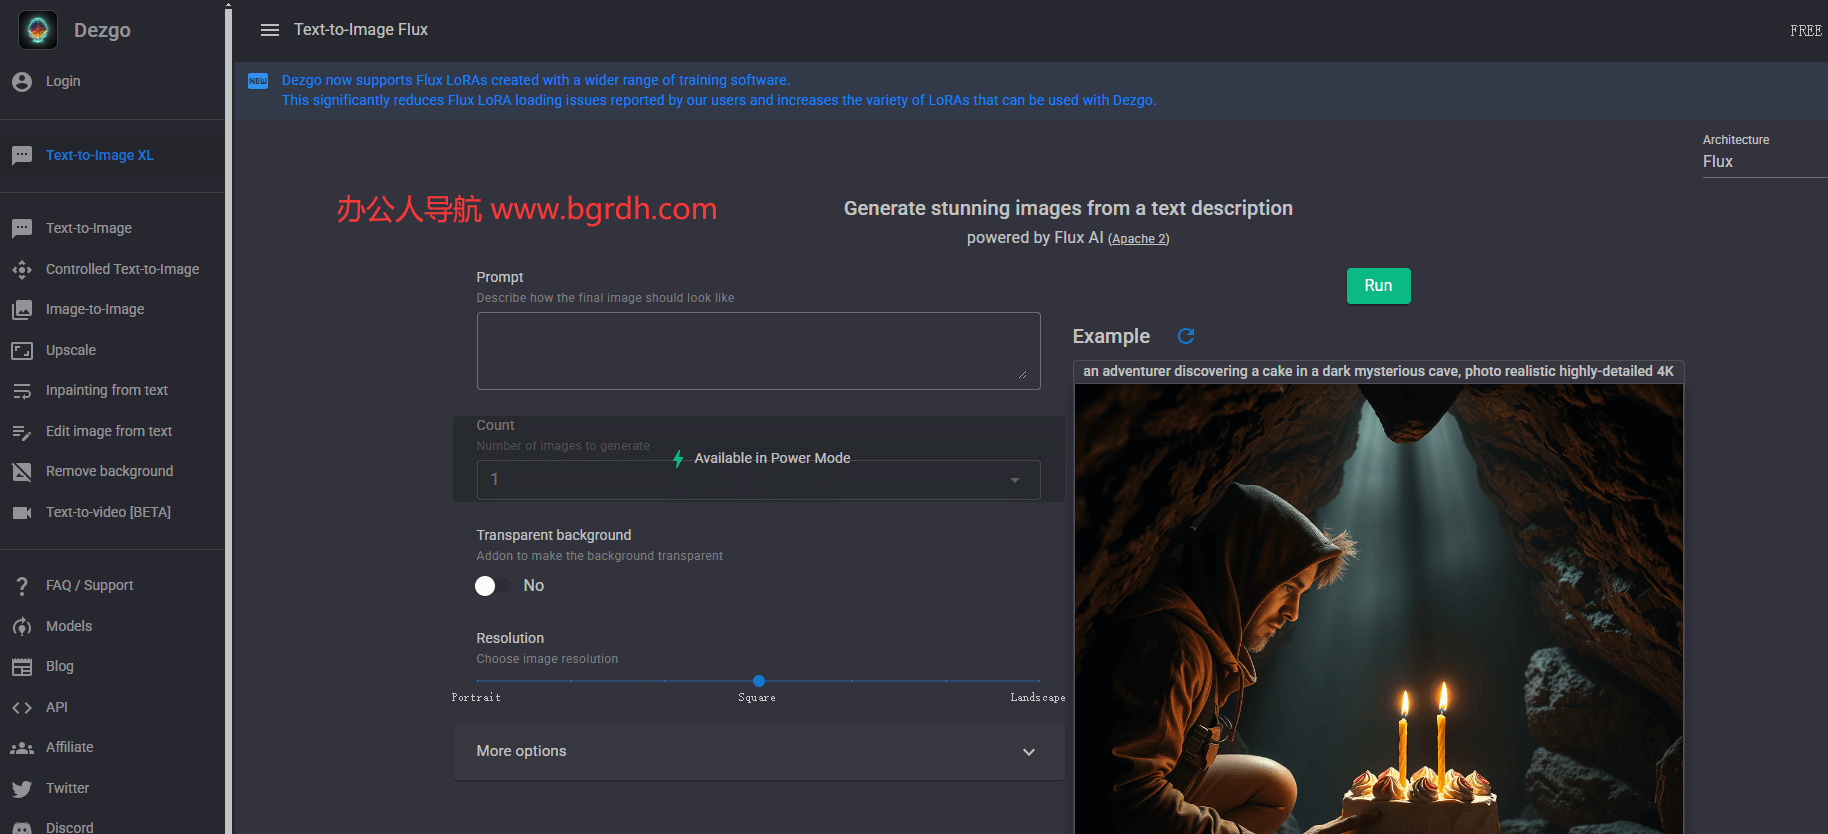Image resolution: width=1828 pixels, height=834 pixels.
Task: Click the Dezgo logo icon
Action: point(38,30)
